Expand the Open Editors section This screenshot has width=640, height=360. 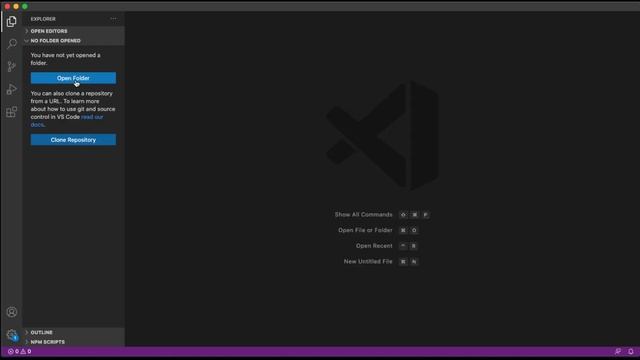point(73,31)
